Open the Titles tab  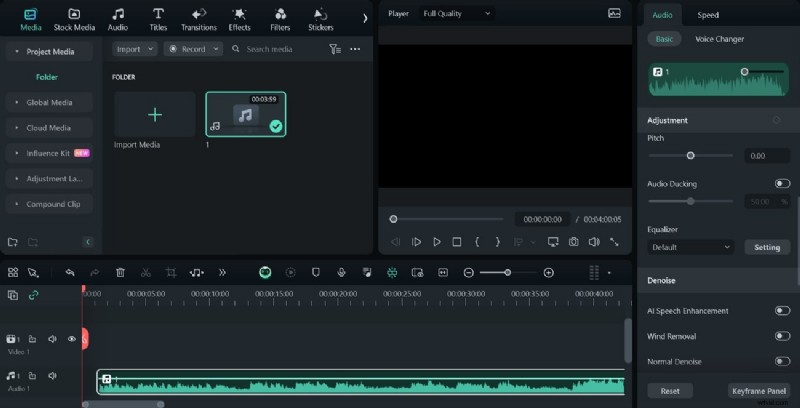[158, 19]
